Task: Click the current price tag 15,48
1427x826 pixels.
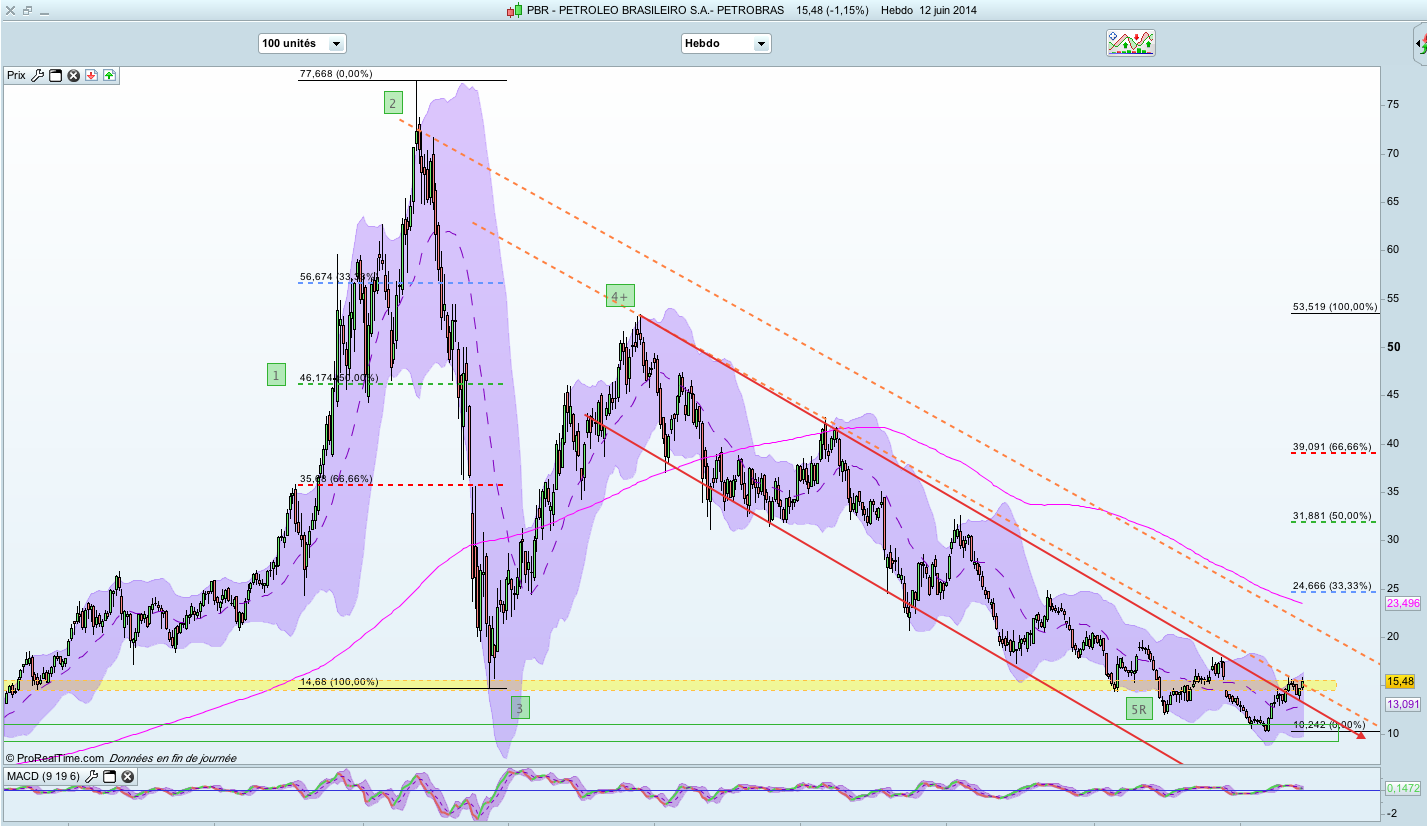Action: point(1401,681)
